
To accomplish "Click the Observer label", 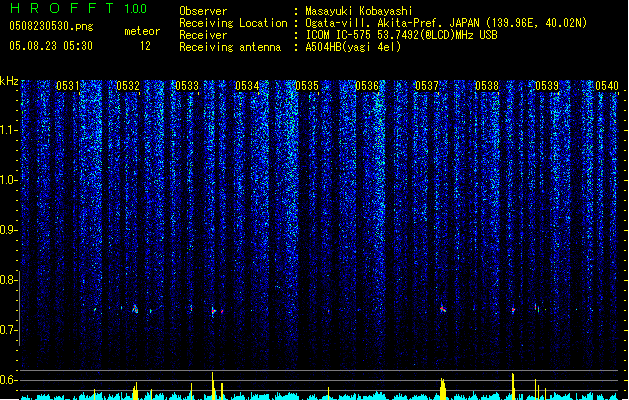I will pos(203,11).
